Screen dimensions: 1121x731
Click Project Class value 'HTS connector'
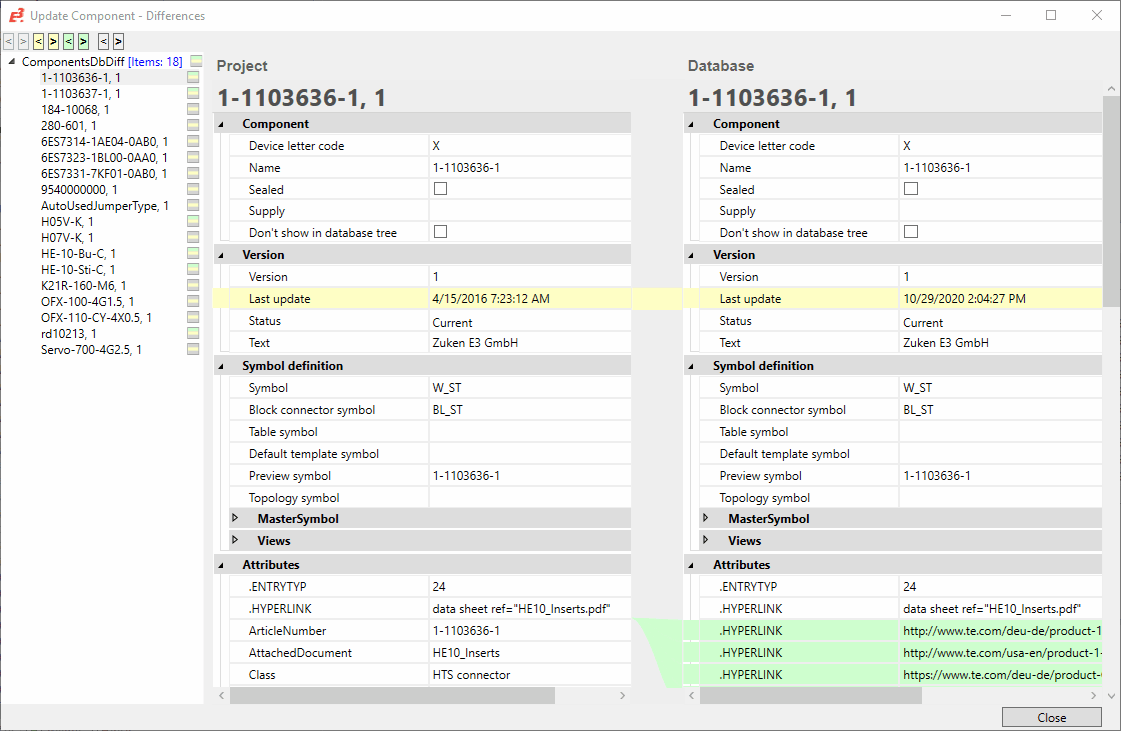(x=471, y=675)
